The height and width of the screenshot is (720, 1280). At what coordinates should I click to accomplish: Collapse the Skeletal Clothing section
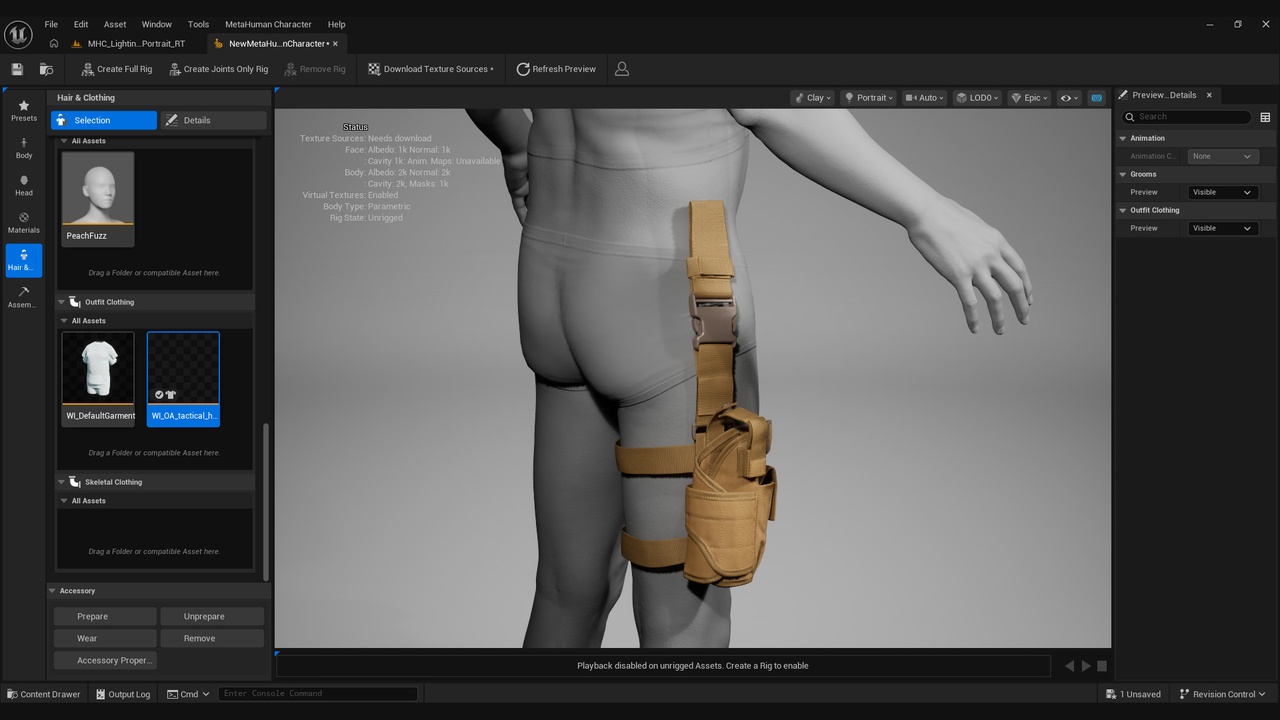61,482
